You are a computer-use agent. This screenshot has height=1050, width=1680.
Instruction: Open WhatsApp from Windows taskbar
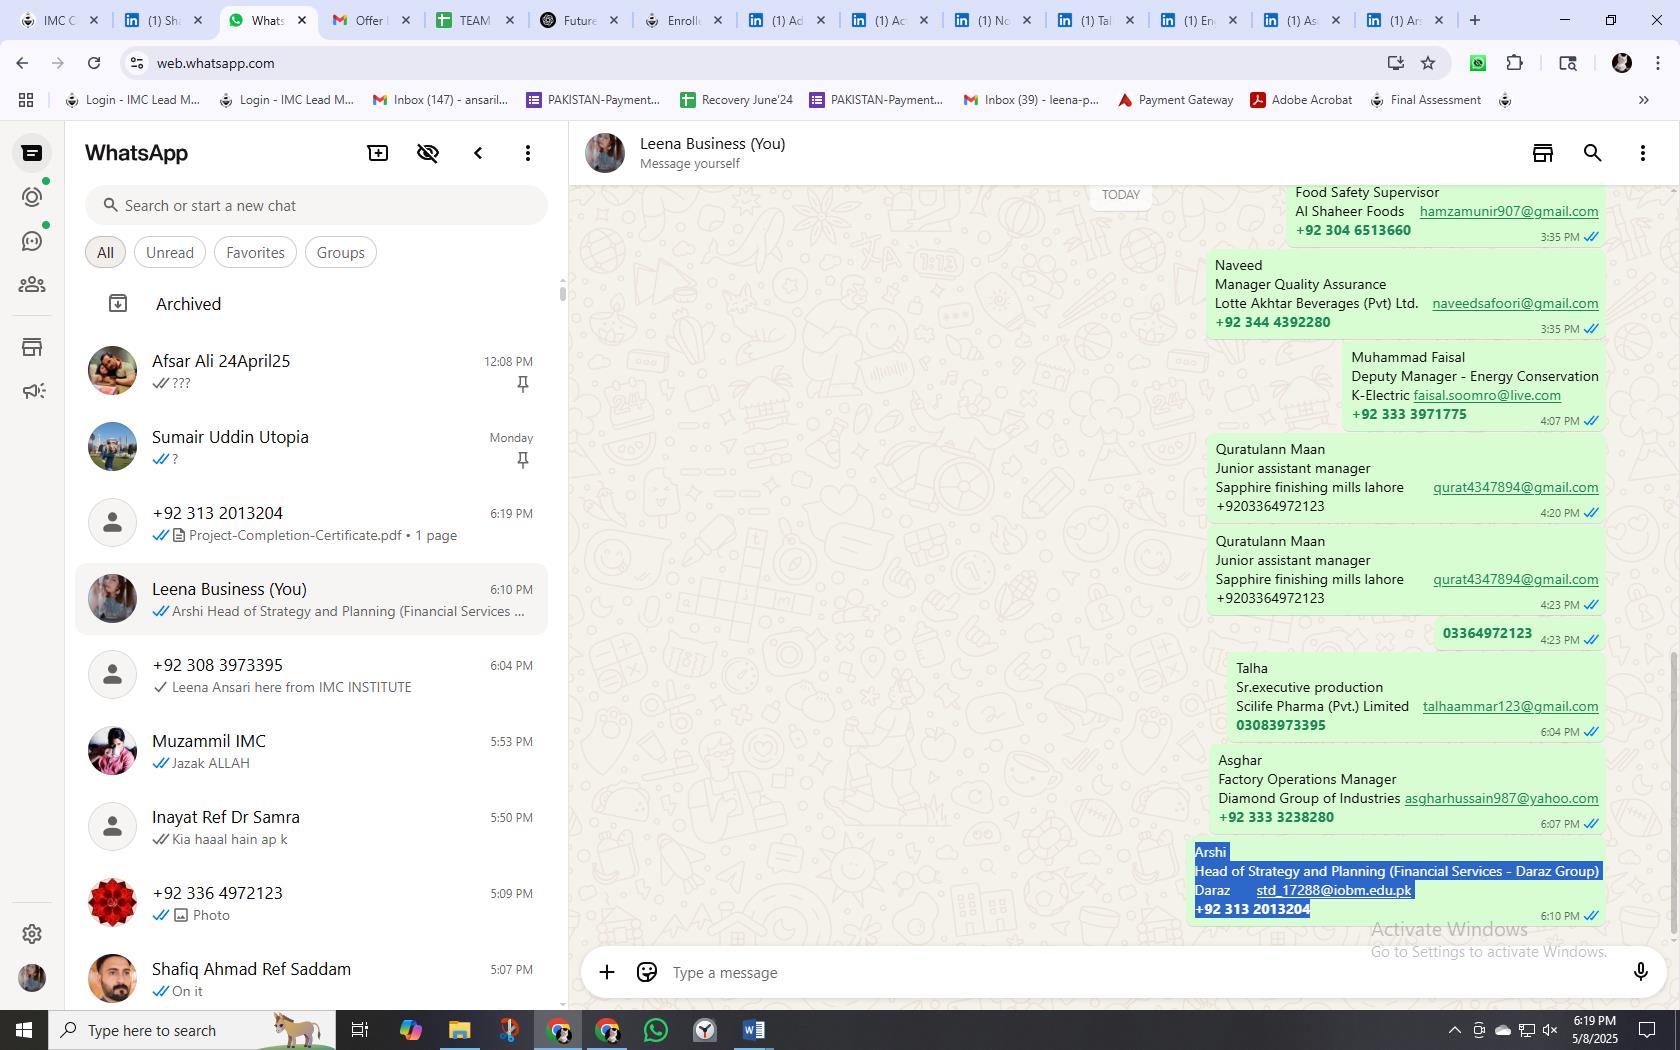(656, 1030)
